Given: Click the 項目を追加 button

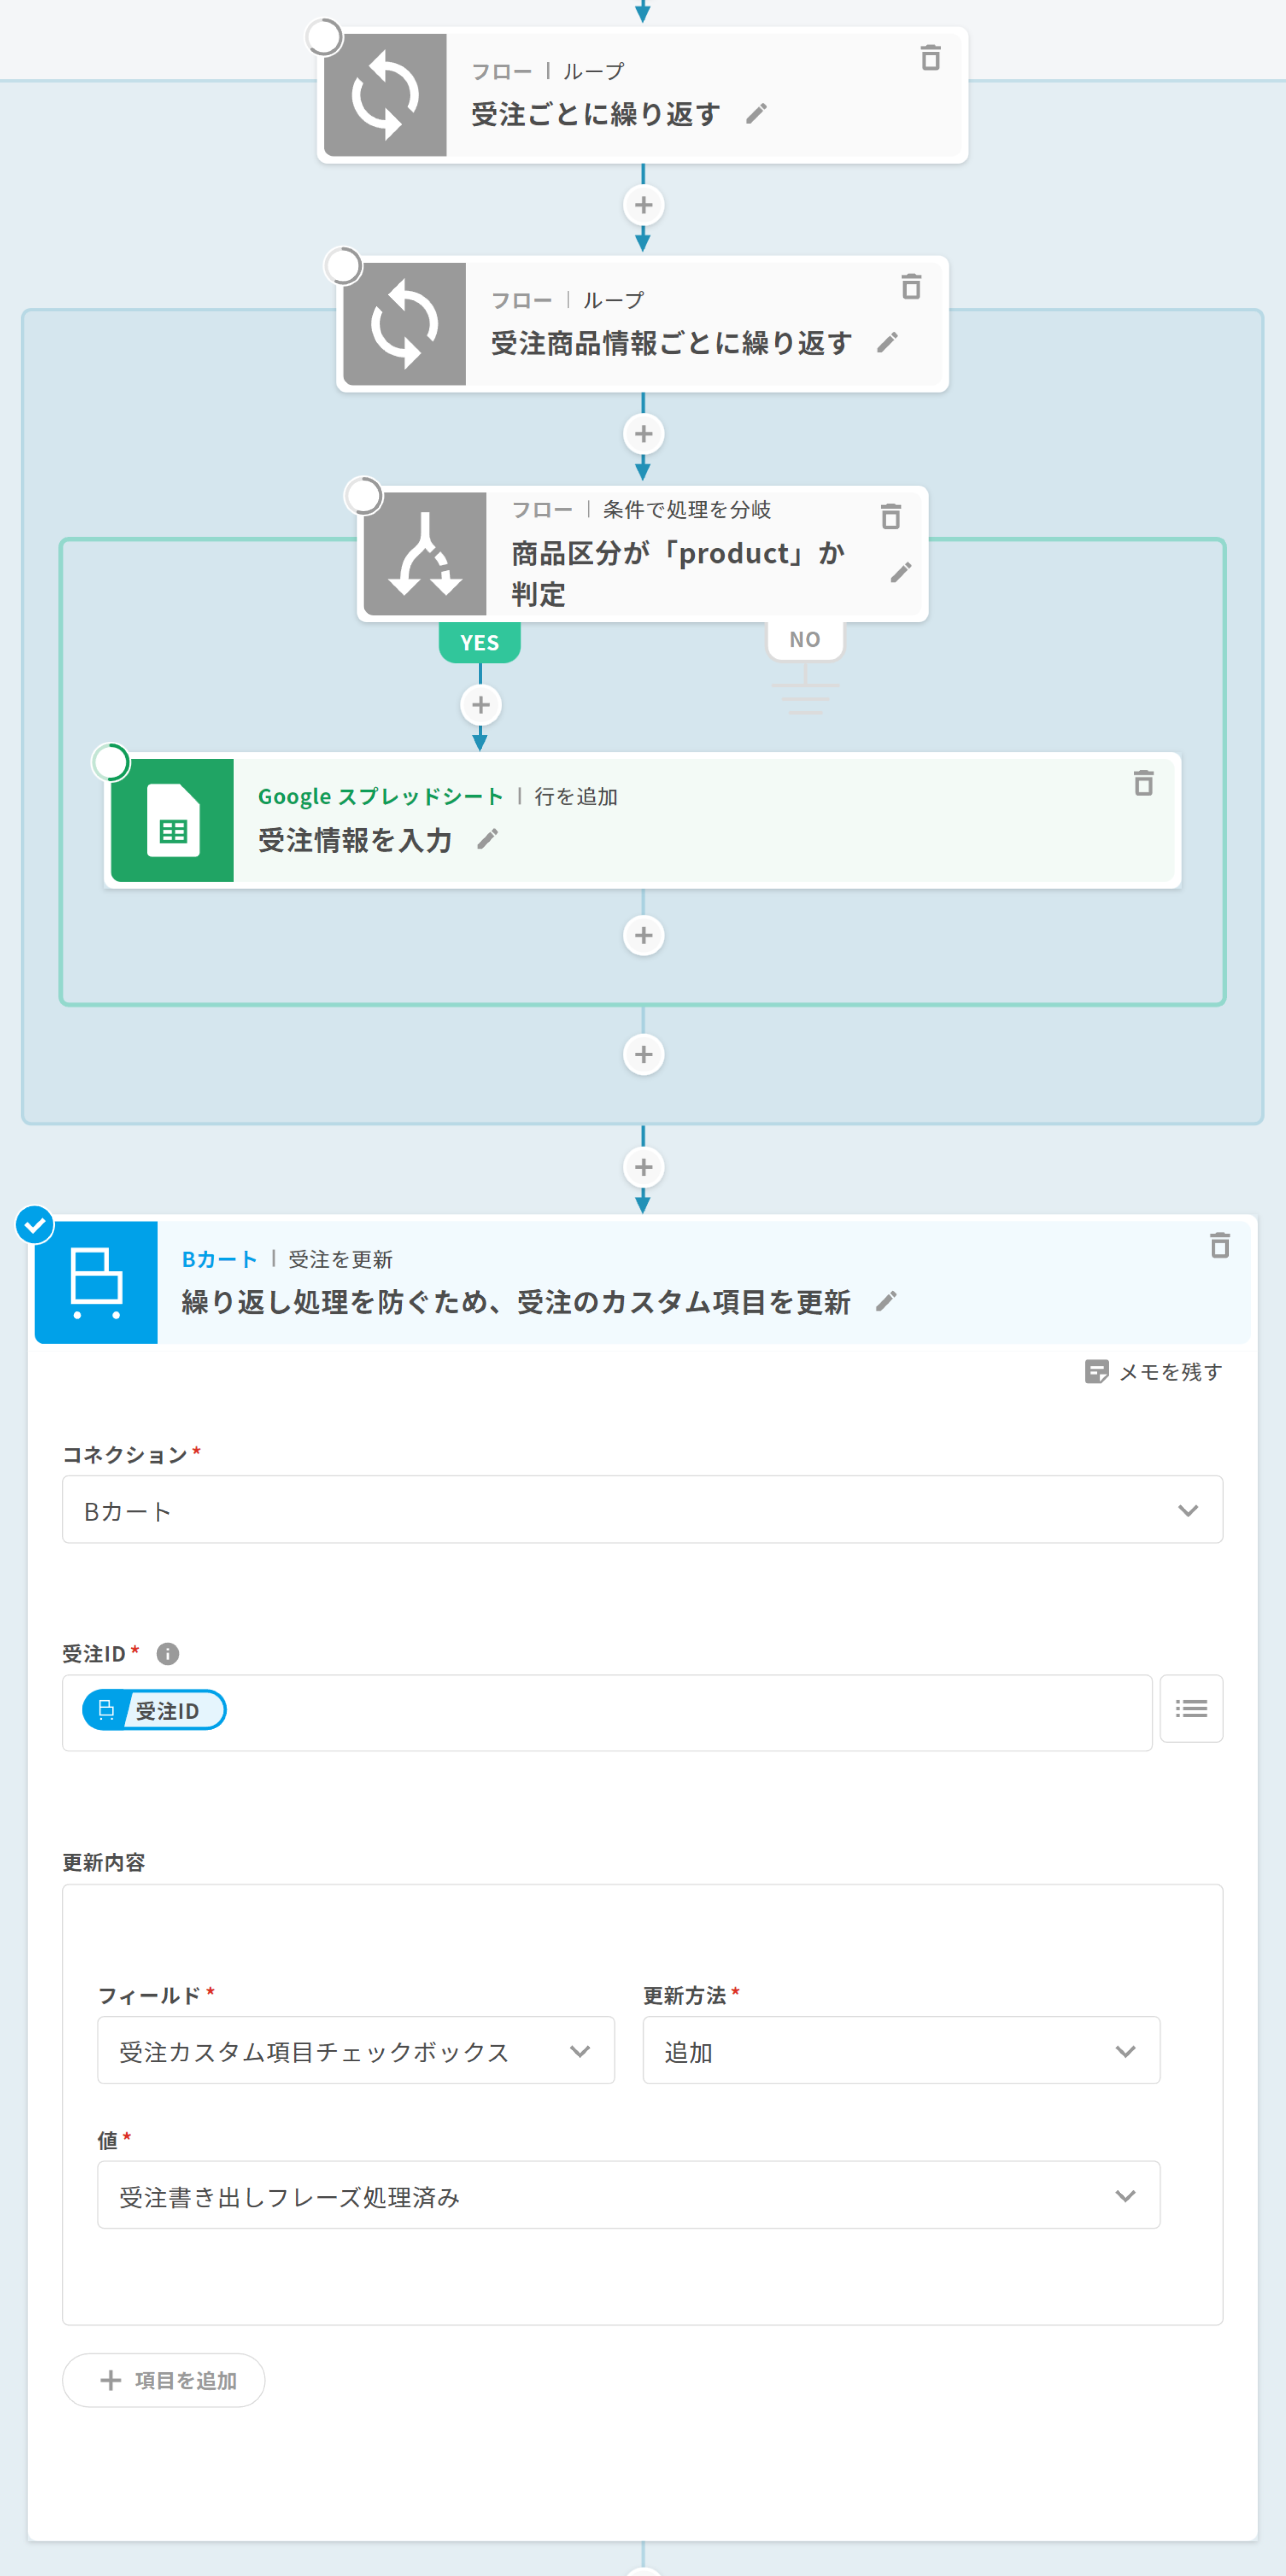Looking at the screenshot, I should [164, 2380].
